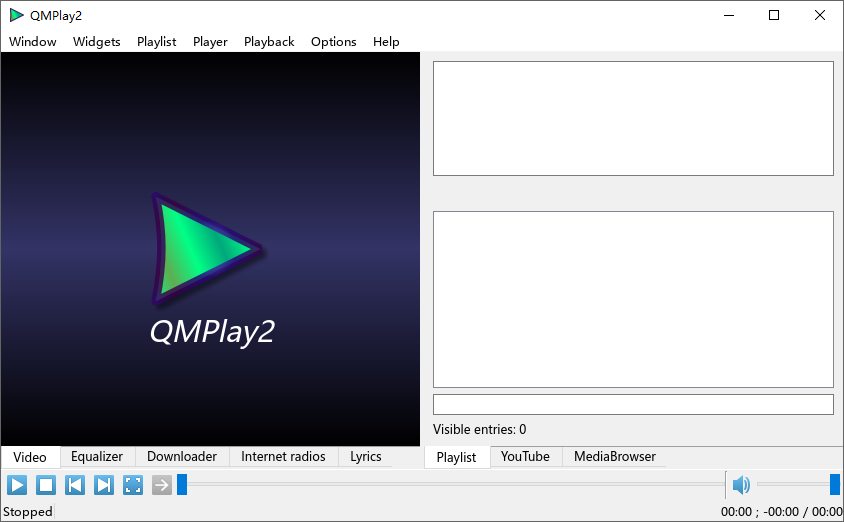This screenshot has width=844, height=522.
Task: Open the Widgets menu
Action: (x=96, y=41)
